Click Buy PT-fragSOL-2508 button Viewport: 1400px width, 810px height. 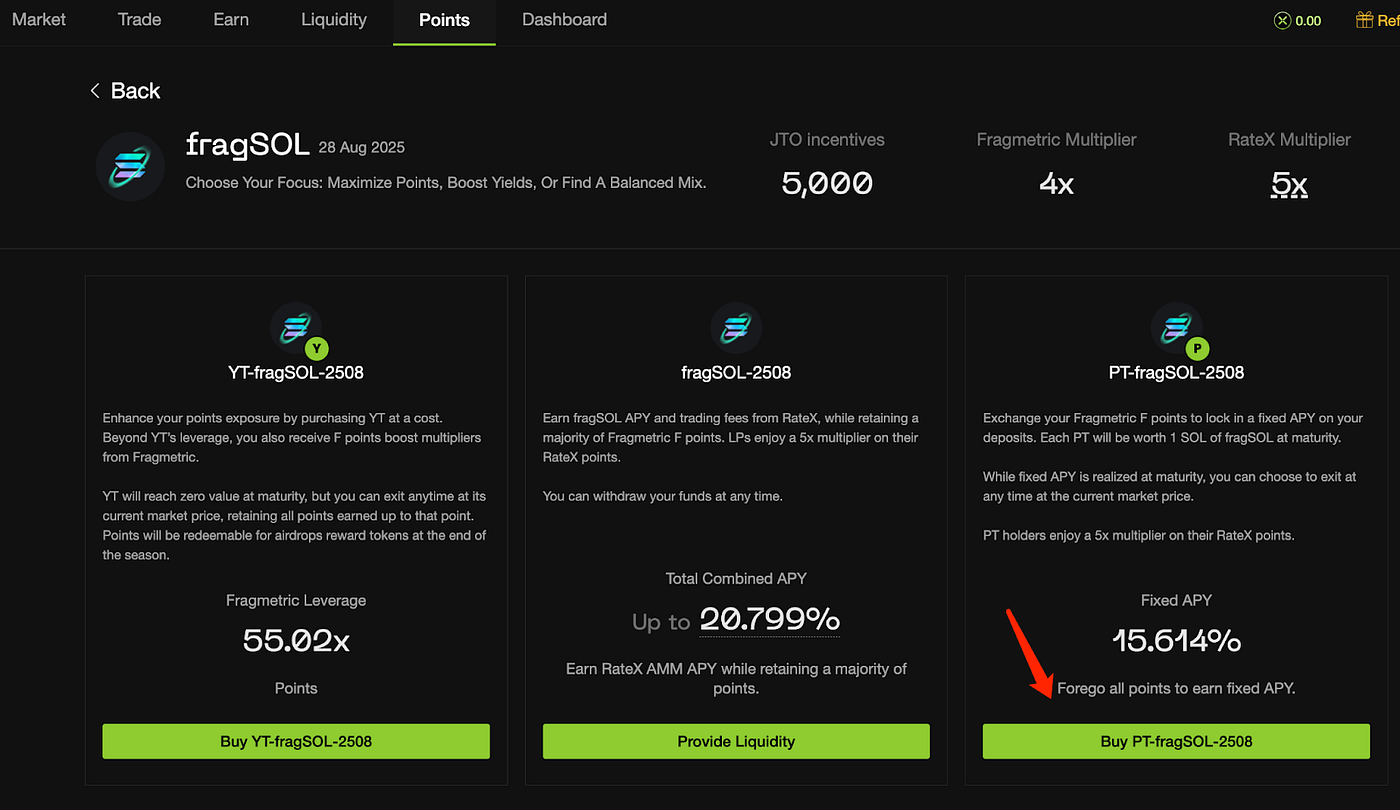tap(1176, 741)
